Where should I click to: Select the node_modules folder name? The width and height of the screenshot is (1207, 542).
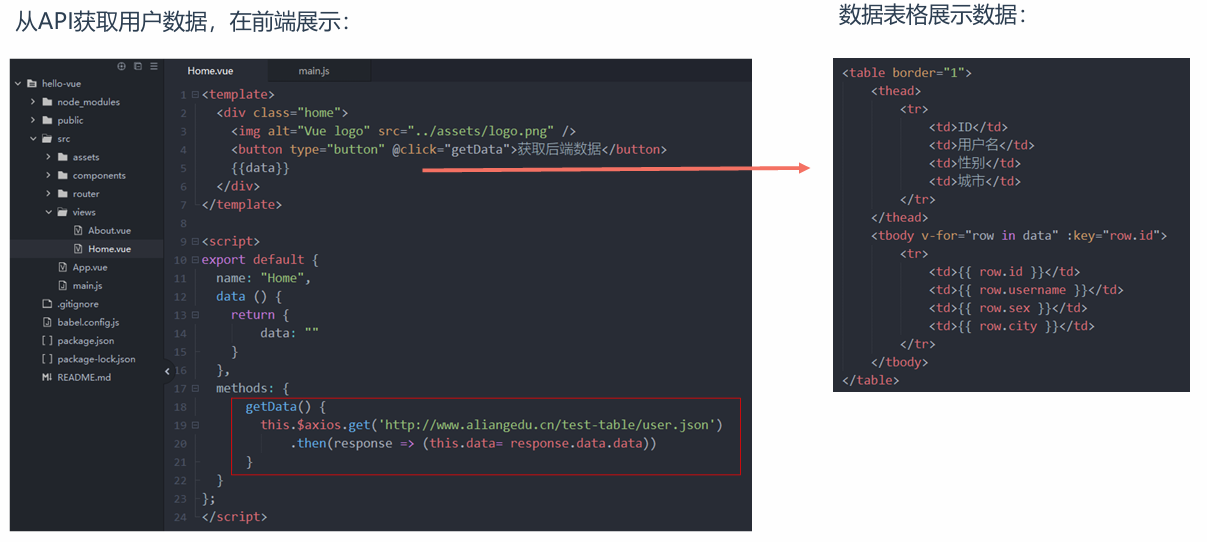(x=88, y=102)
